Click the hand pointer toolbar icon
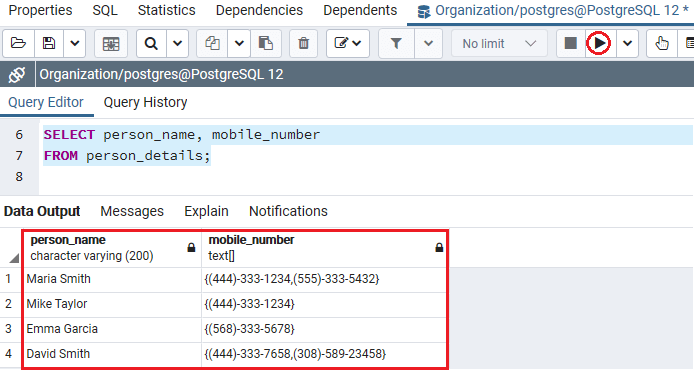Viewport: 694px width, 373px height. coord(662,43)
